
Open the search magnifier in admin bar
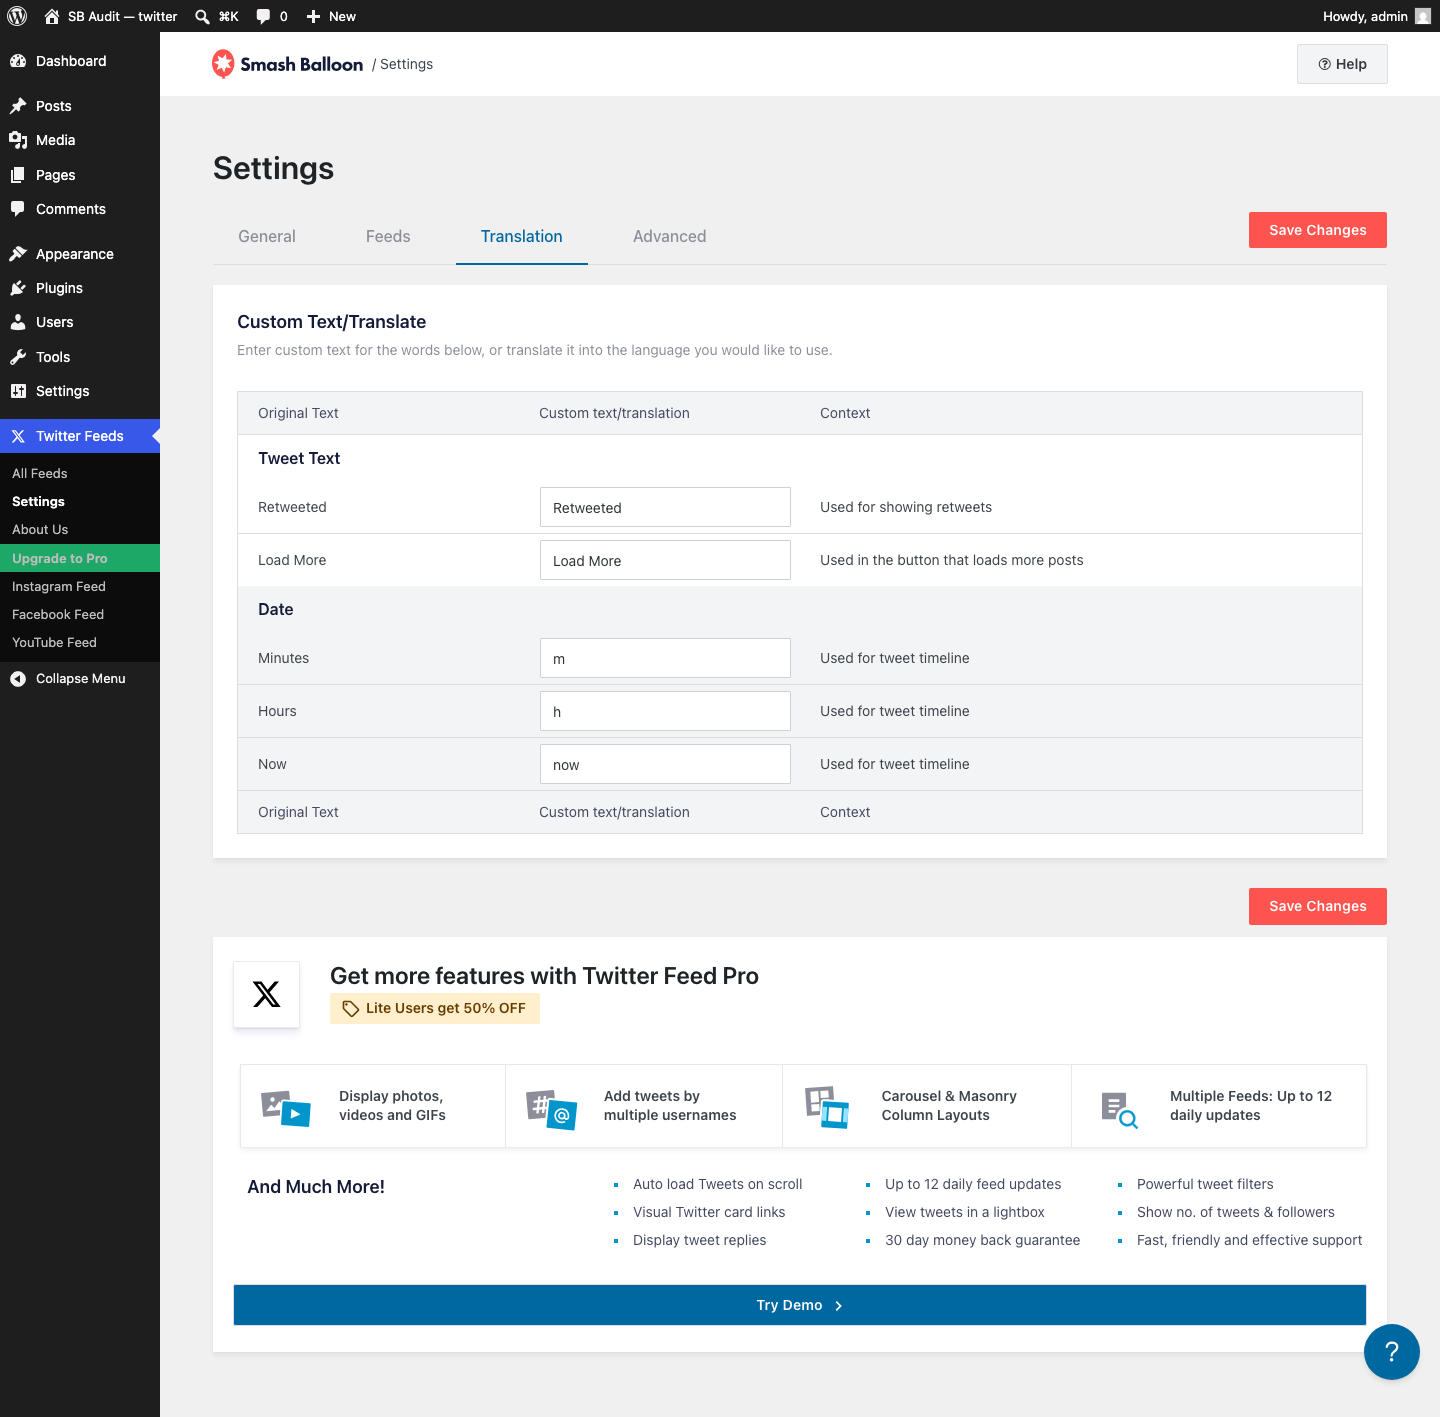pos(202,16)
